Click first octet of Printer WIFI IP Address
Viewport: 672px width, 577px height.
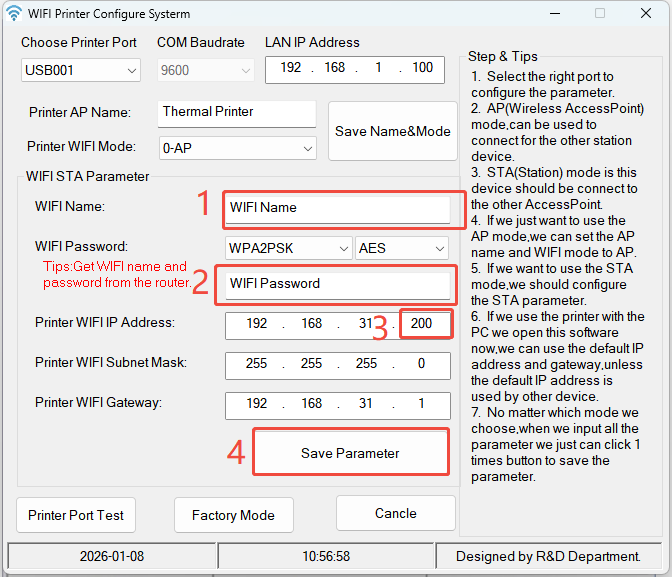[256, 325]
